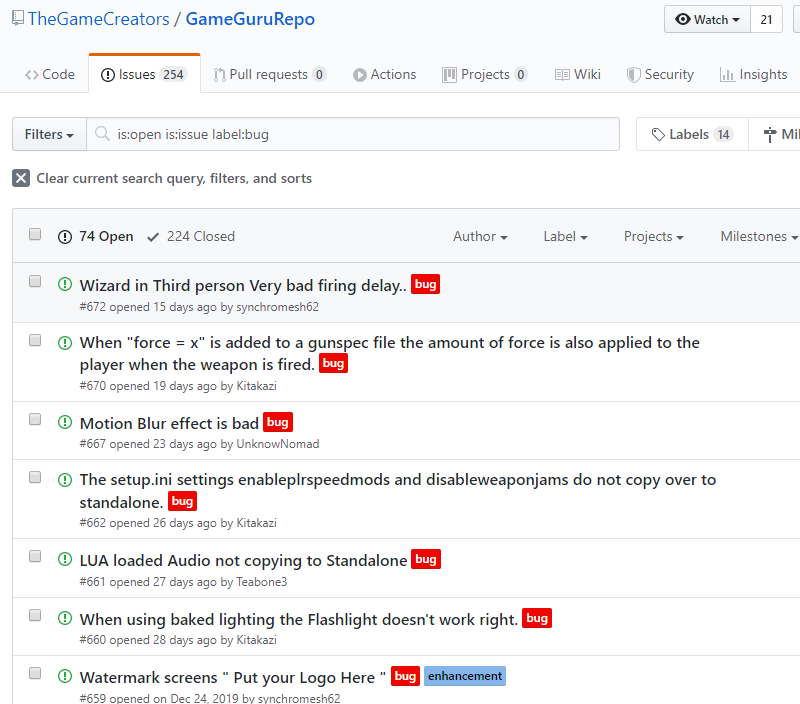The image size is (800, 704).
Task: Click the open-issue icon for issue #672
Action: 65,284
